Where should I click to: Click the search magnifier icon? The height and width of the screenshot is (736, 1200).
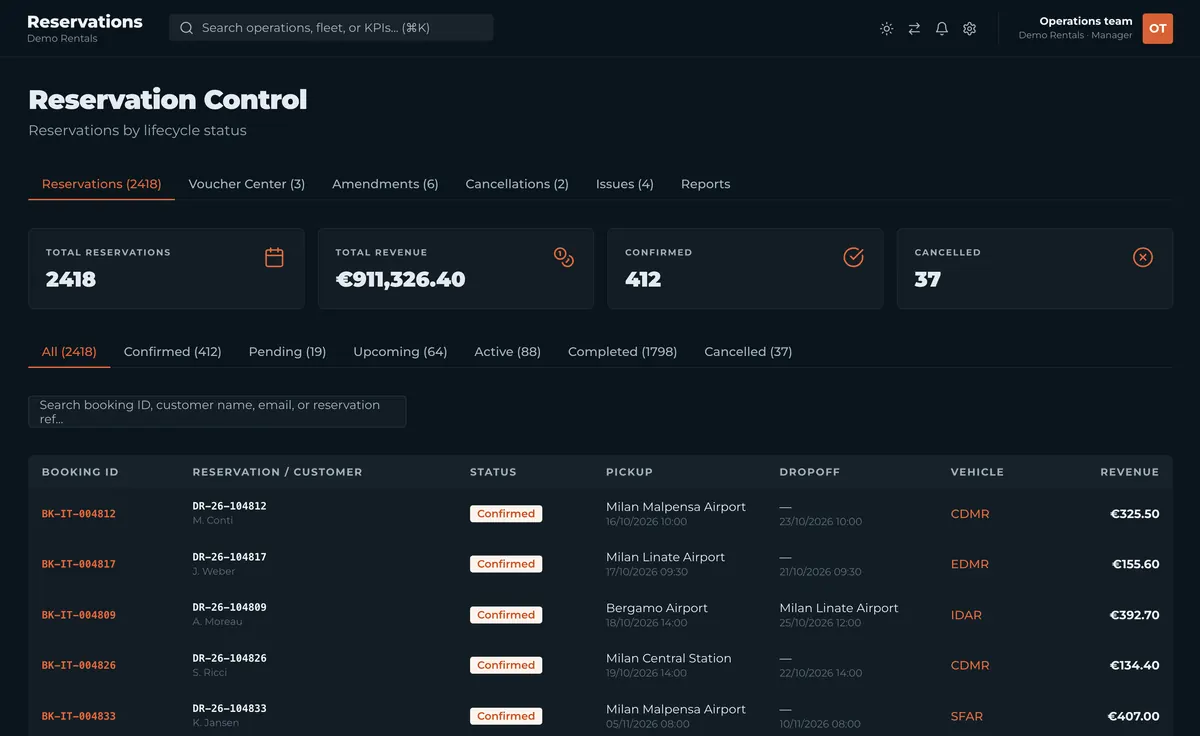coord(186,28)
